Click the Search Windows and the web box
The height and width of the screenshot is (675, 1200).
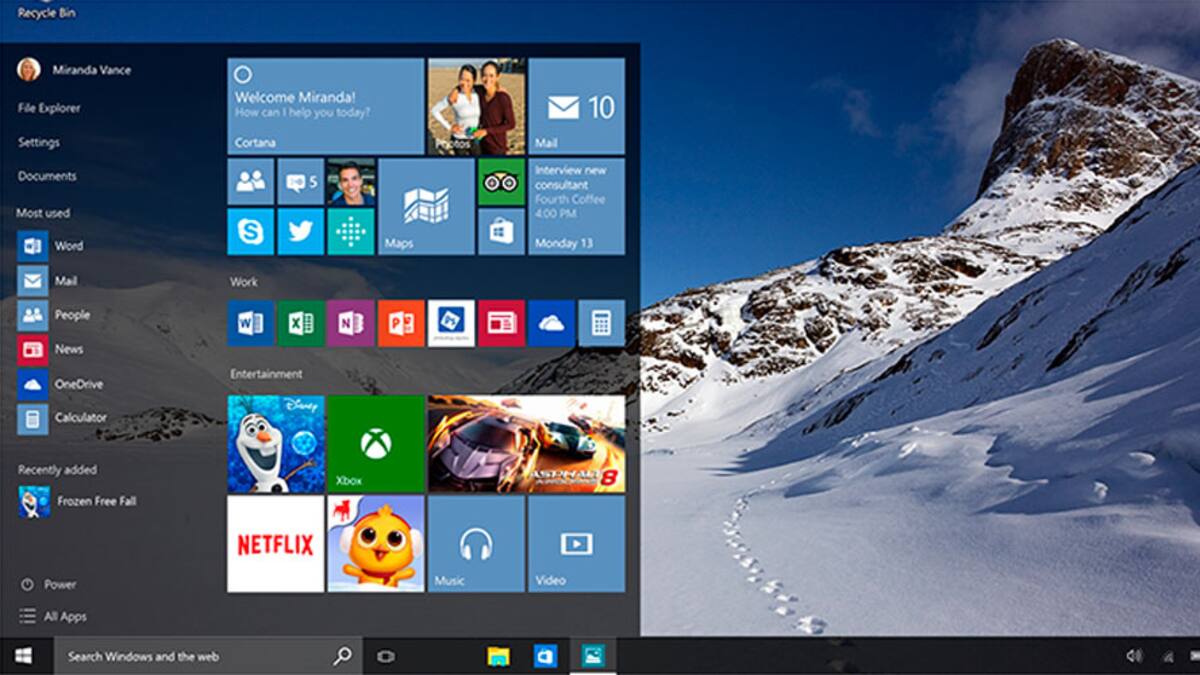click(x=195, y=657)
